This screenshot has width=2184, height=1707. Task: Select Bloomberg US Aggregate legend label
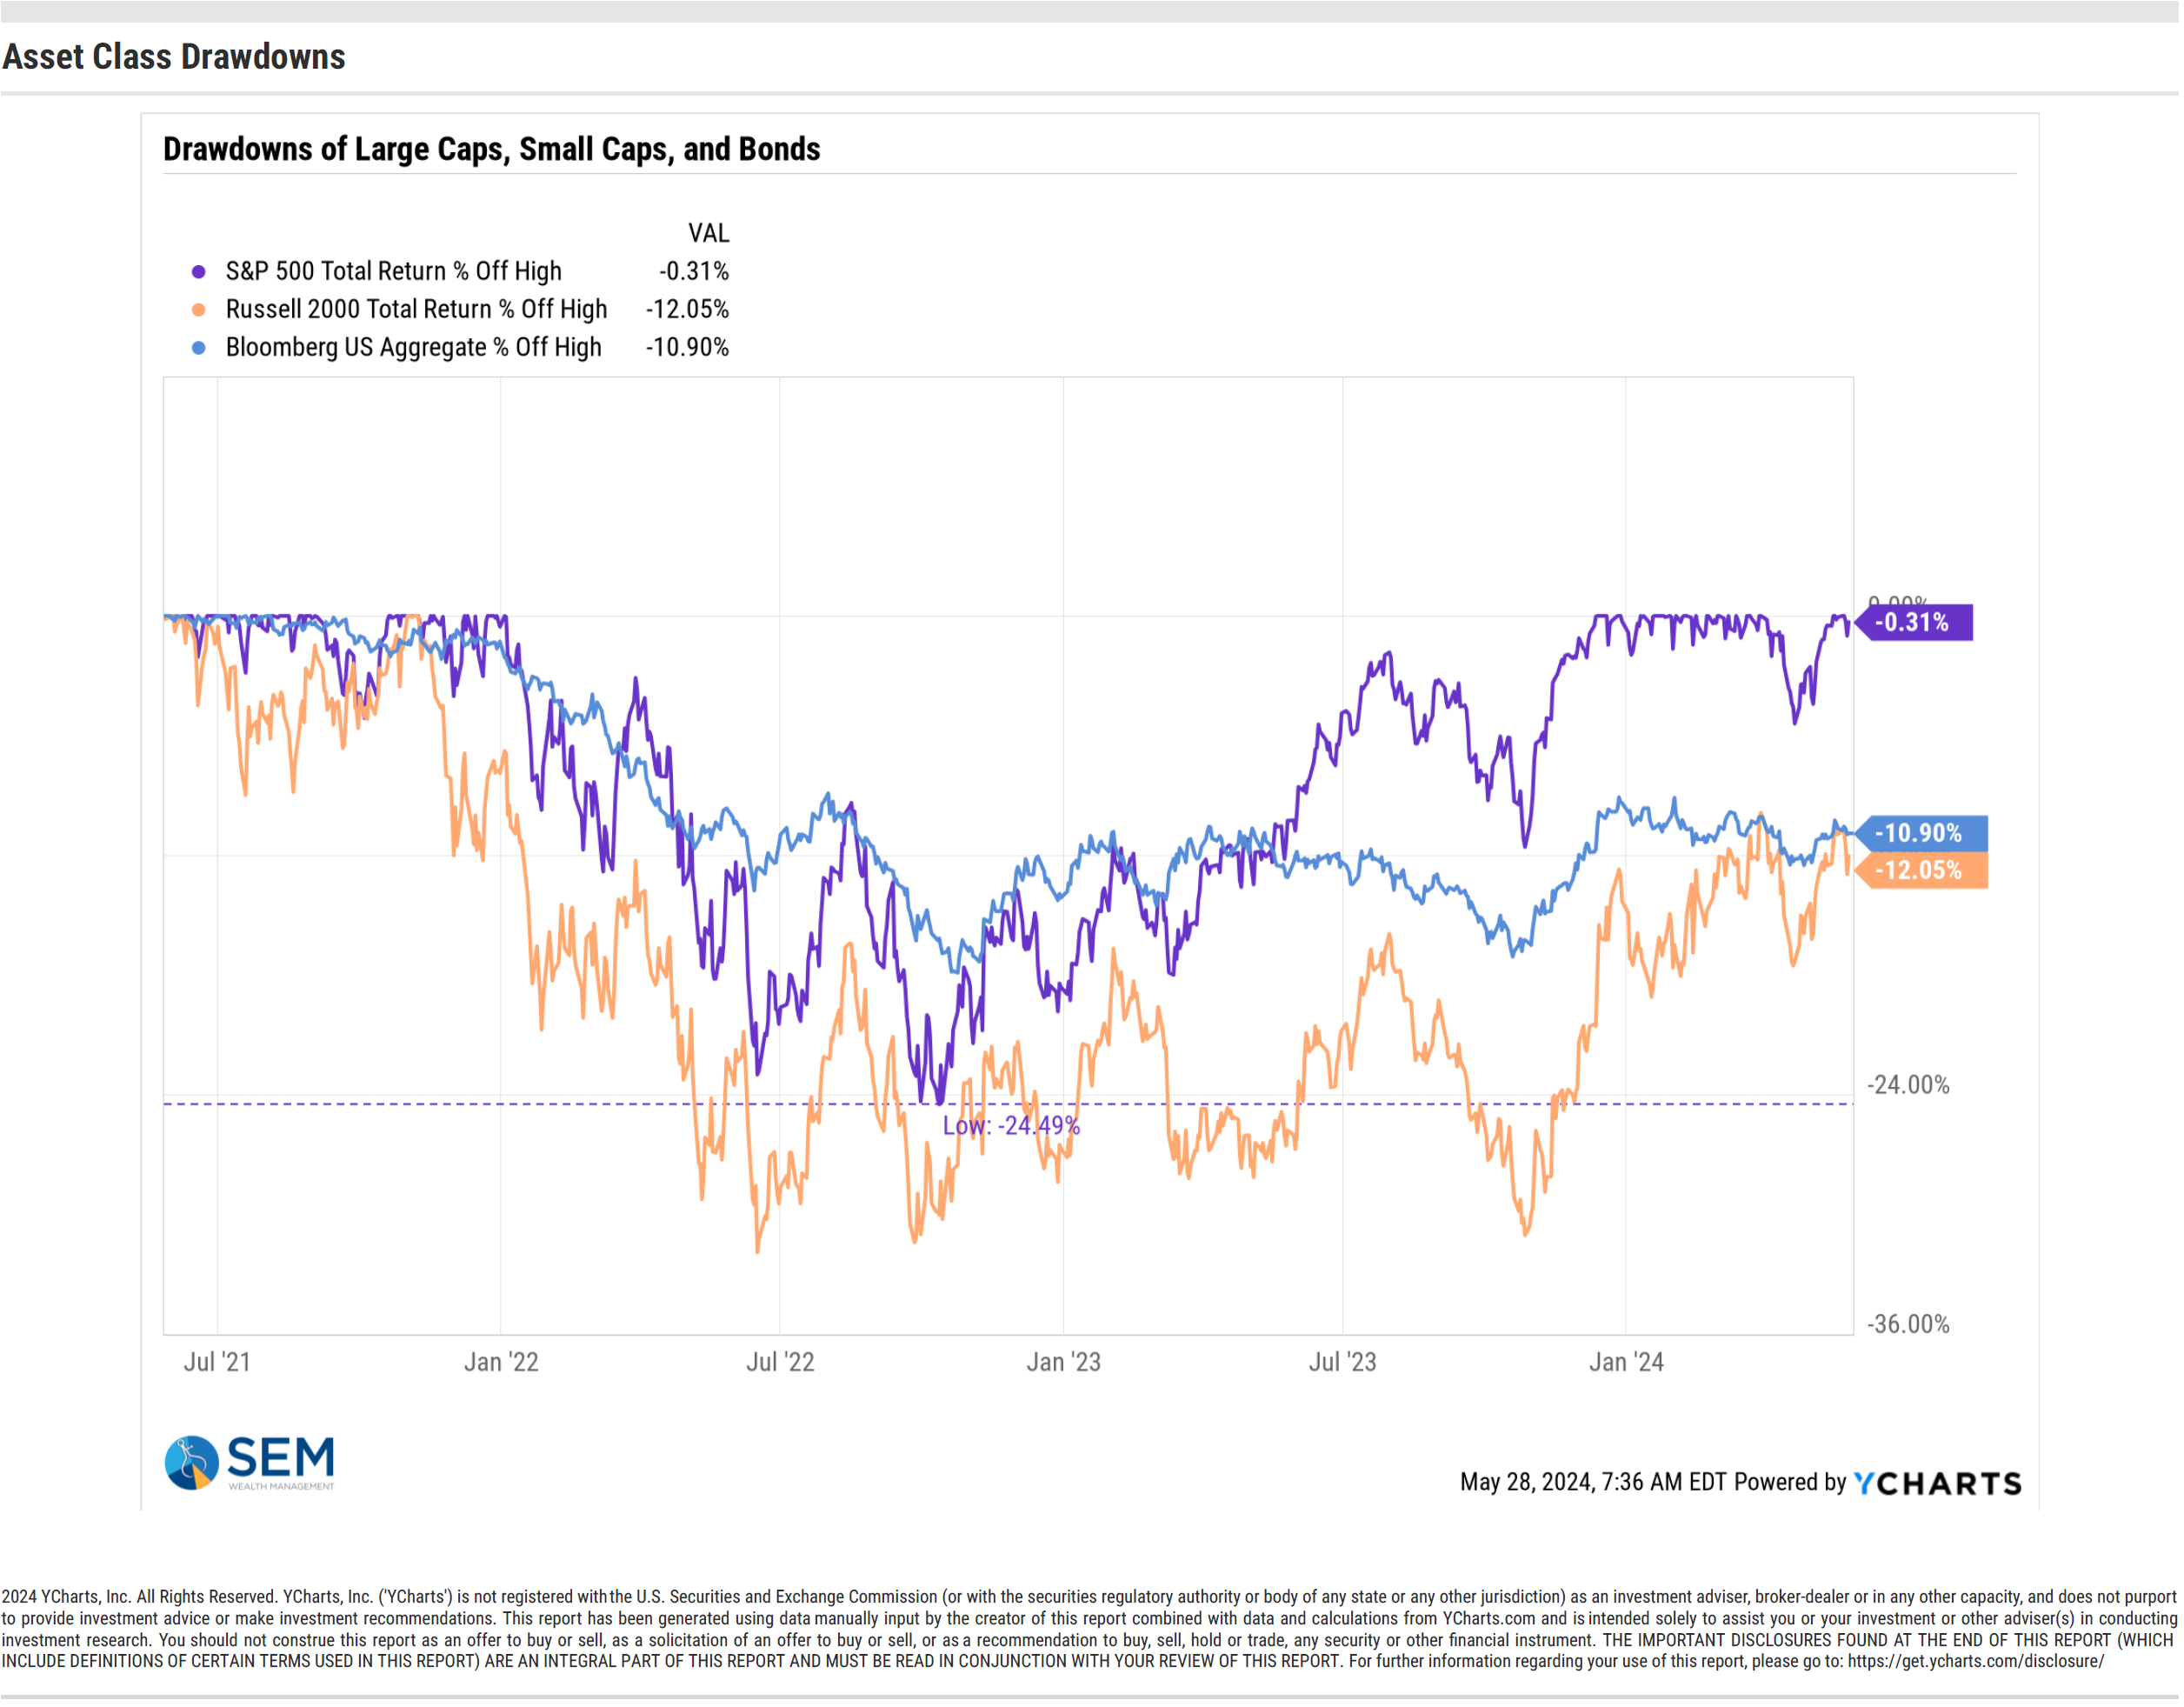[414, 349]
